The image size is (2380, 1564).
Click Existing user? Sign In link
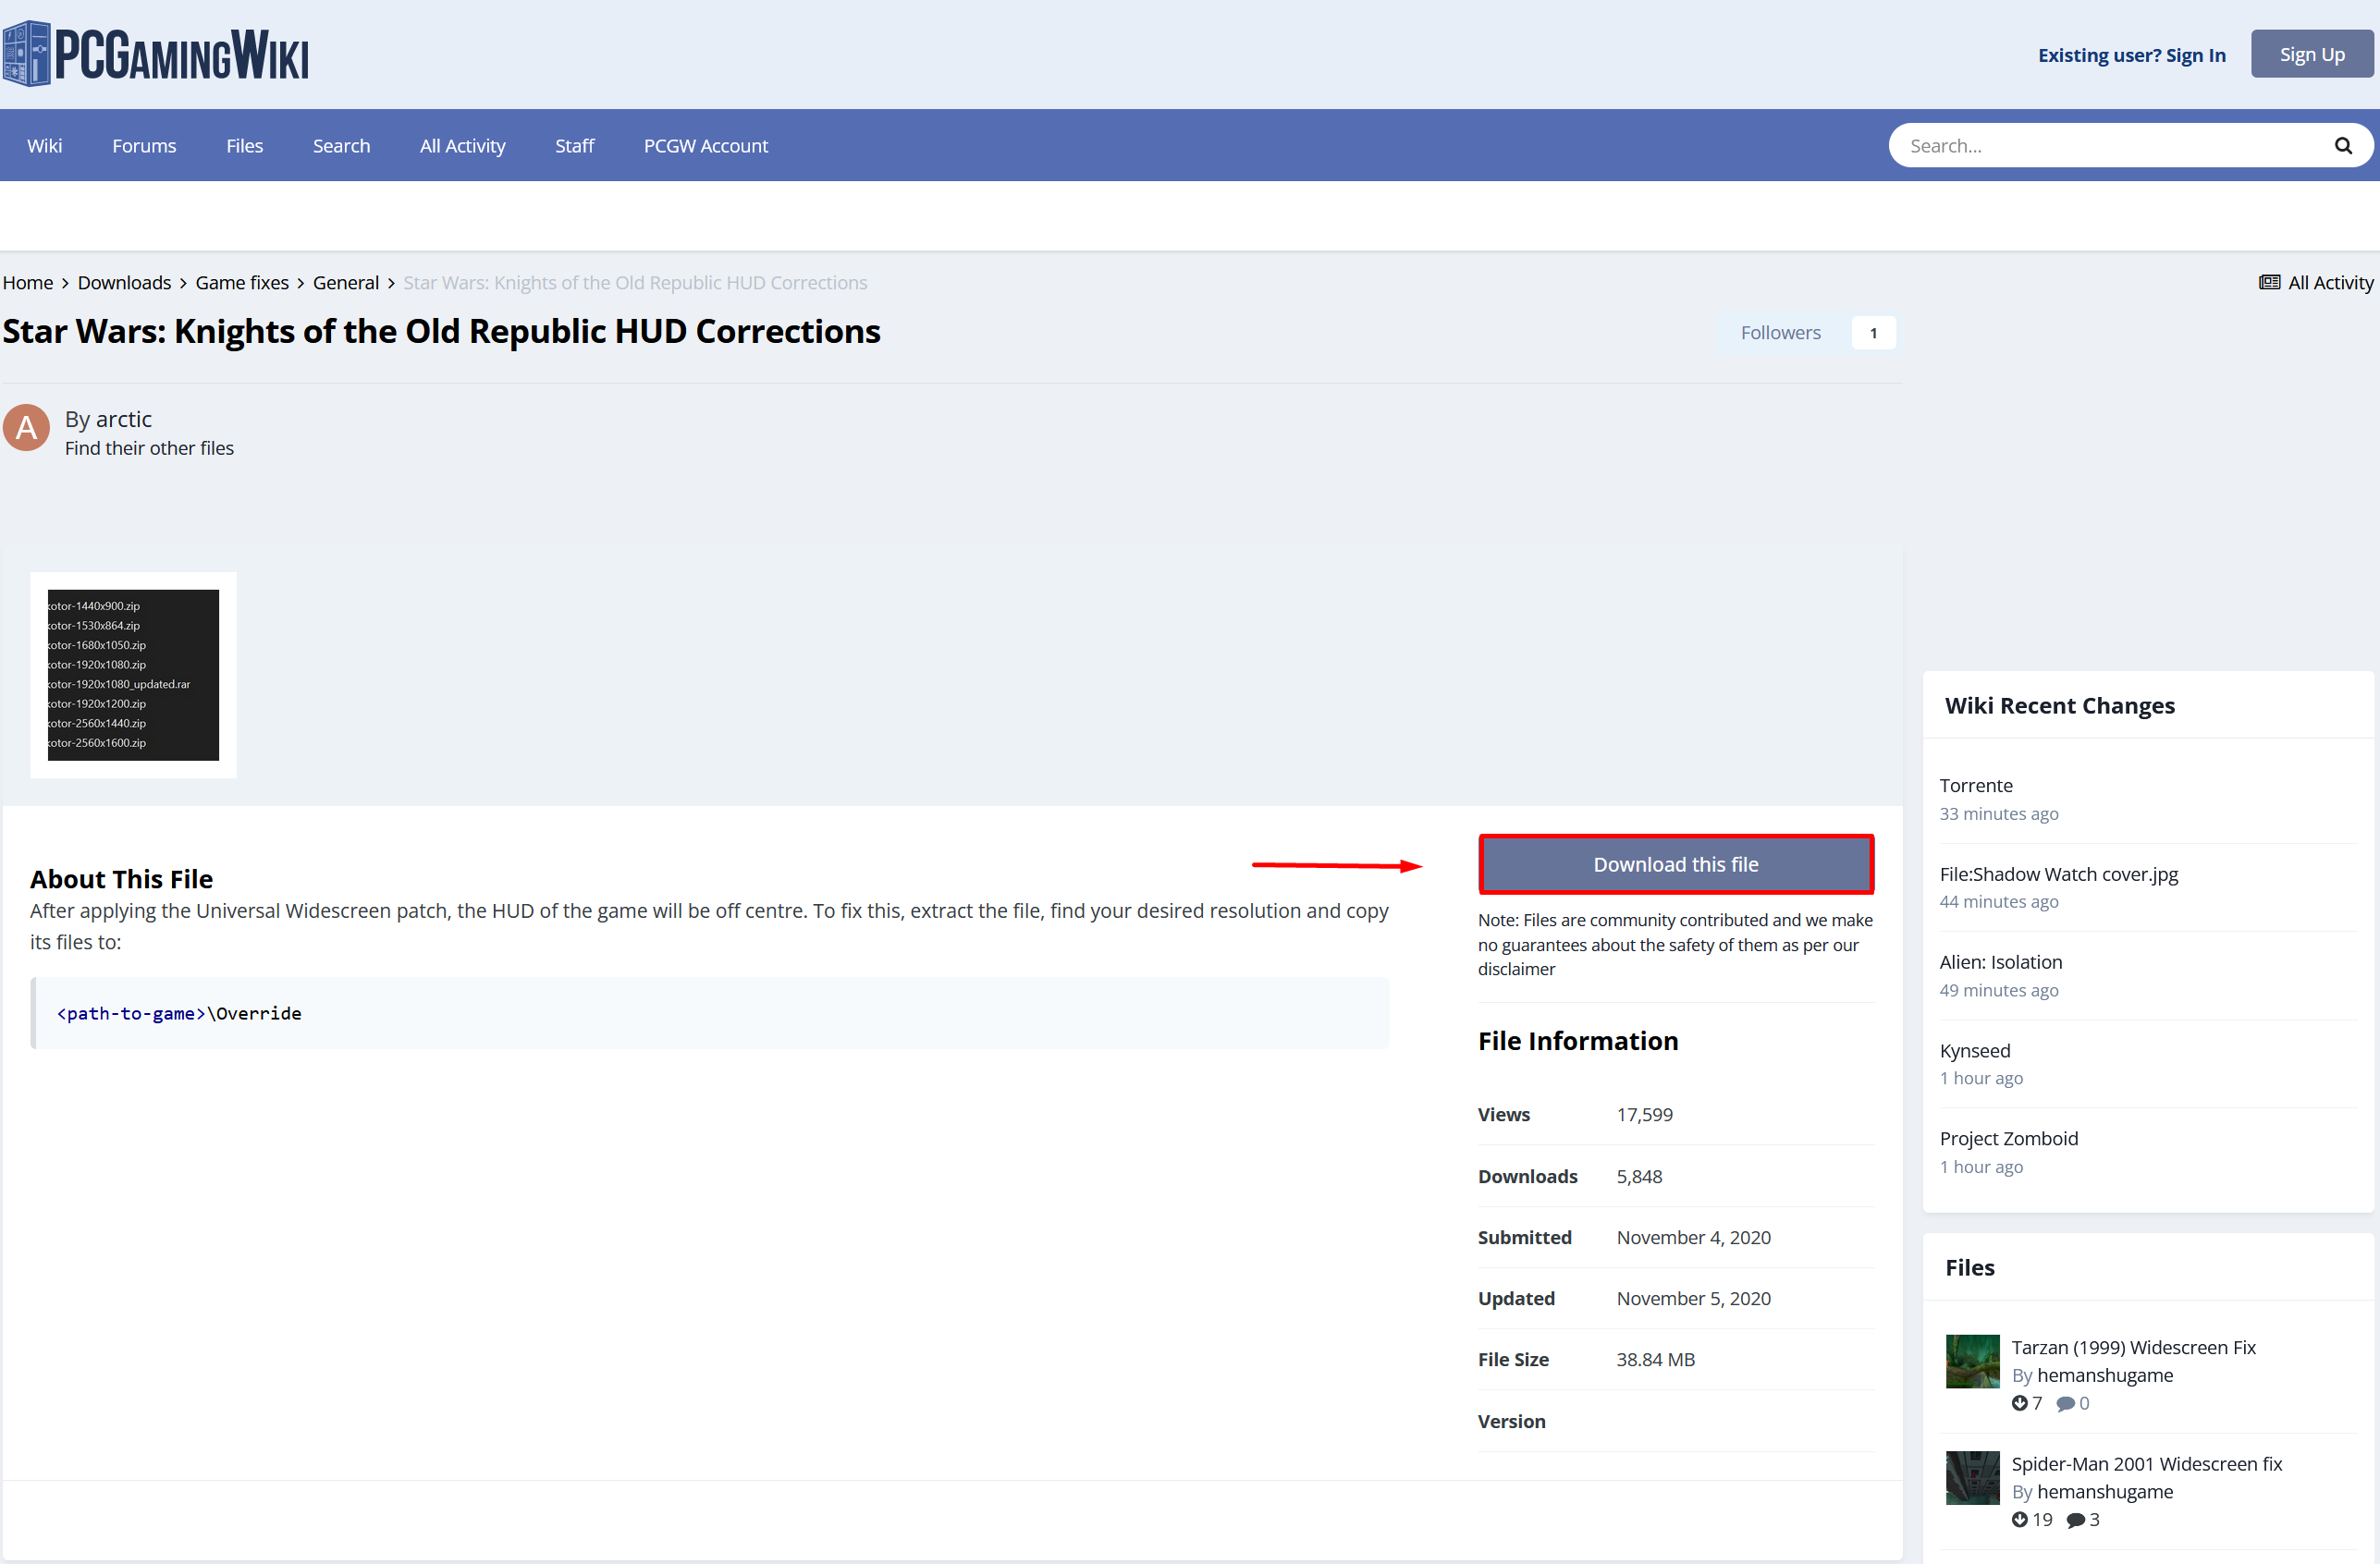tap(2131, 55)
